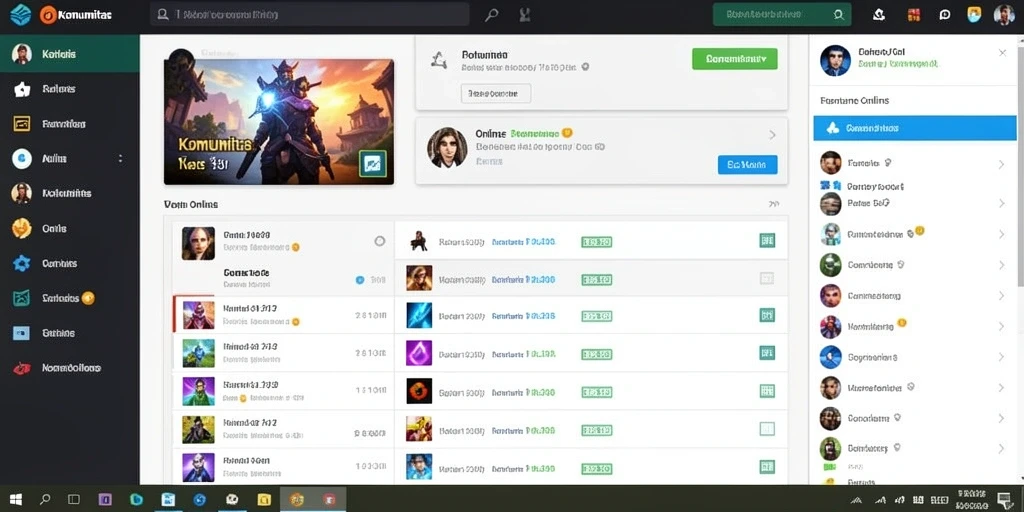
Task: Click the magnifier inside the green search box
Action: click(x=839, y=14)
